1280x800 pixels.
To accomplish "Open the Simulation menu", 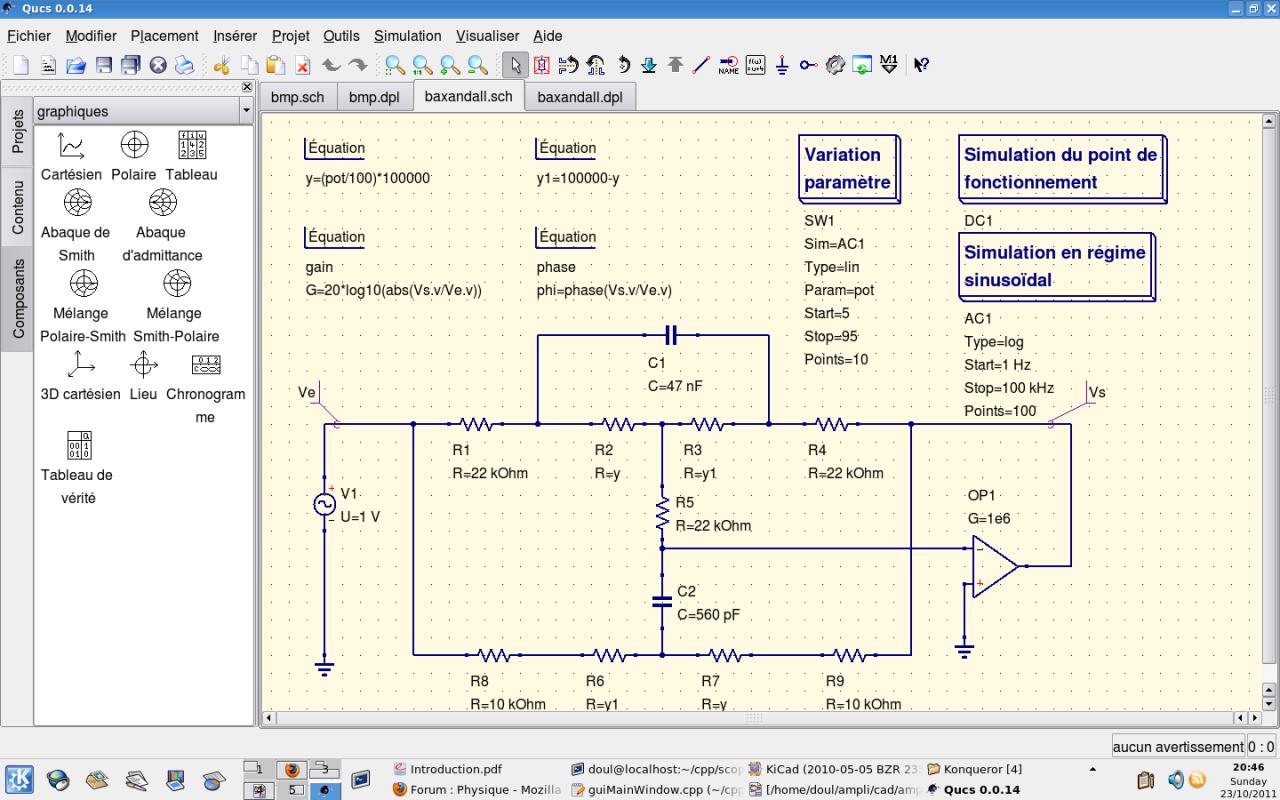I will (407, 36).
